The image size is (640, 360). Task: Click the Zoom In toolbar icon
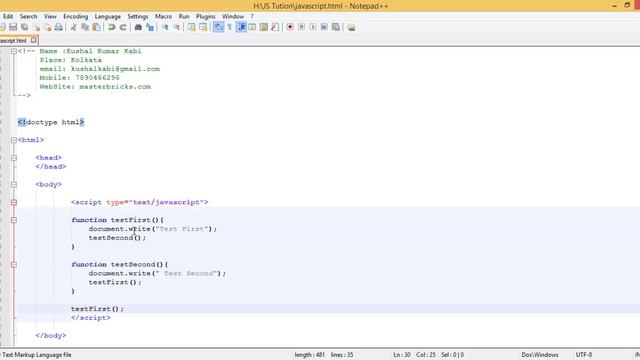(165, 27)
